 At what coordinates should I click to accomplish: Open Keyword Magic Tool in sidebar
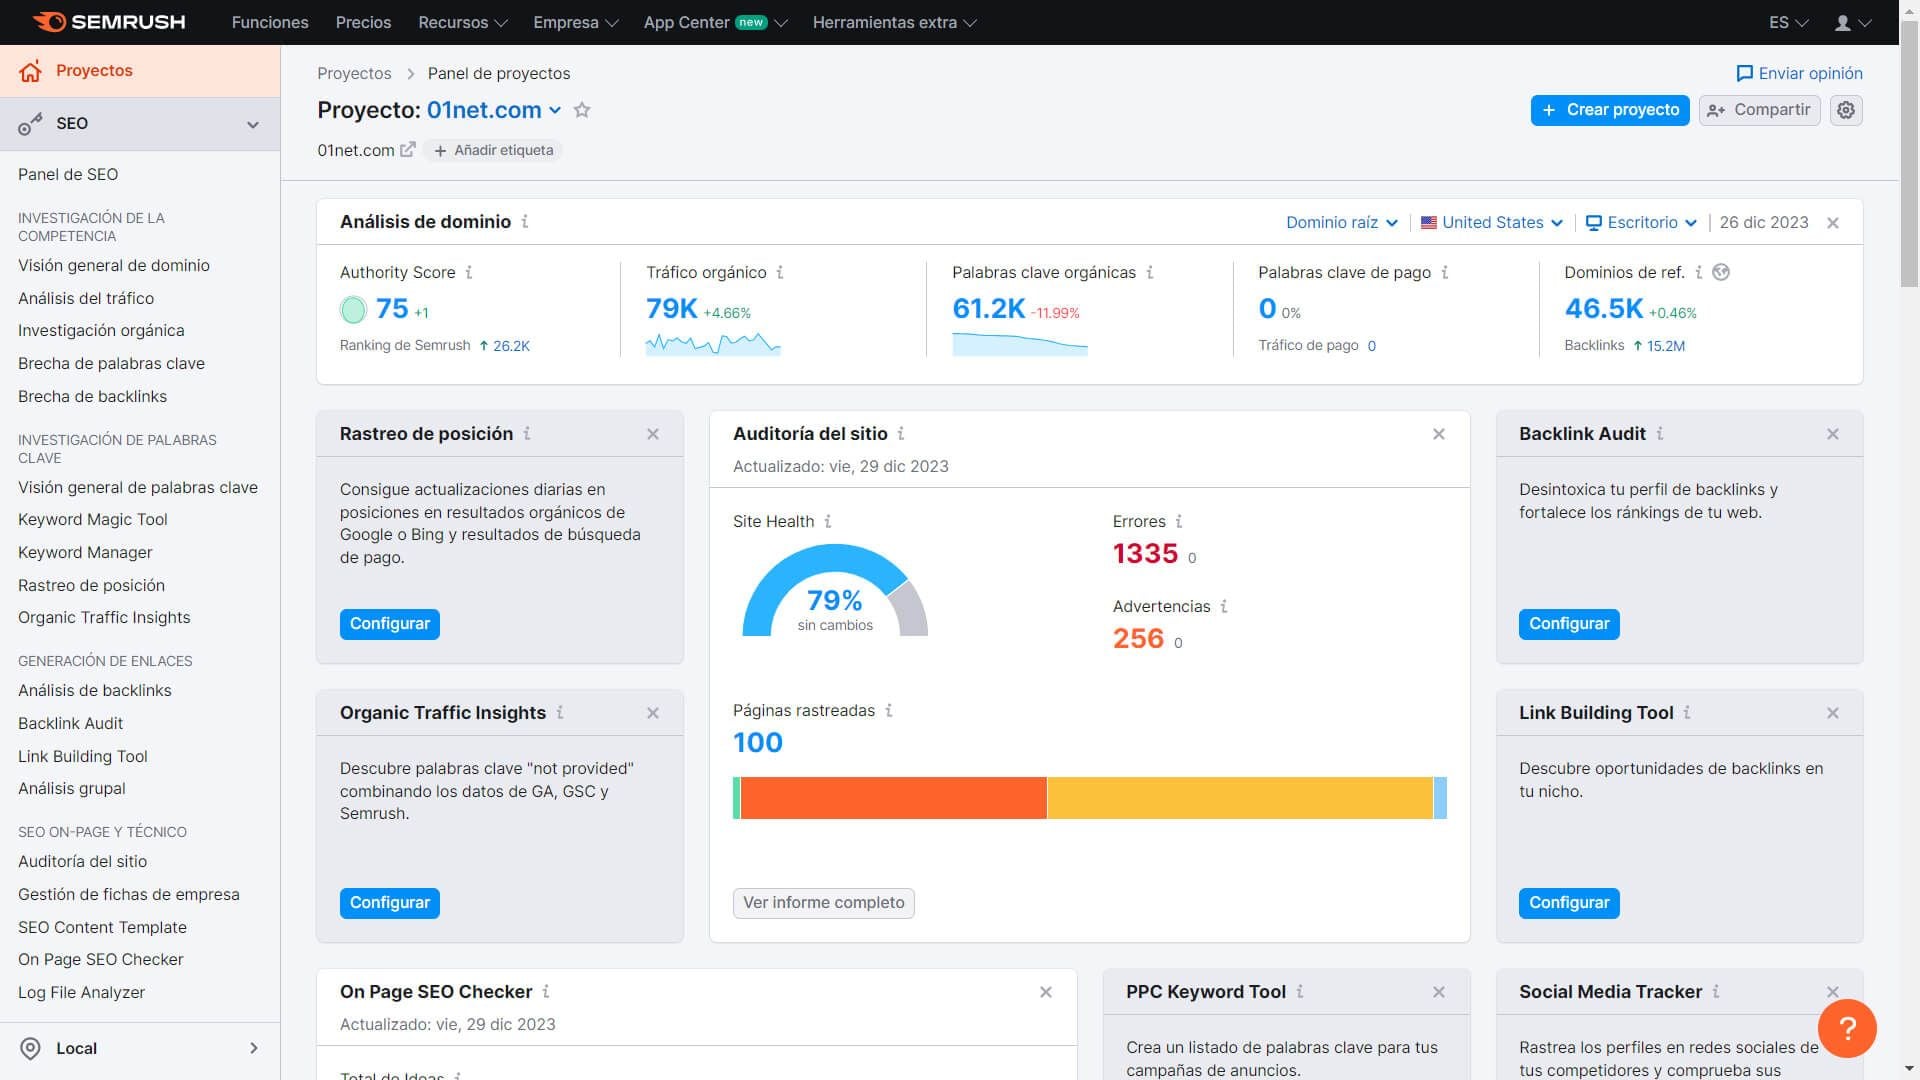point(93,519)
